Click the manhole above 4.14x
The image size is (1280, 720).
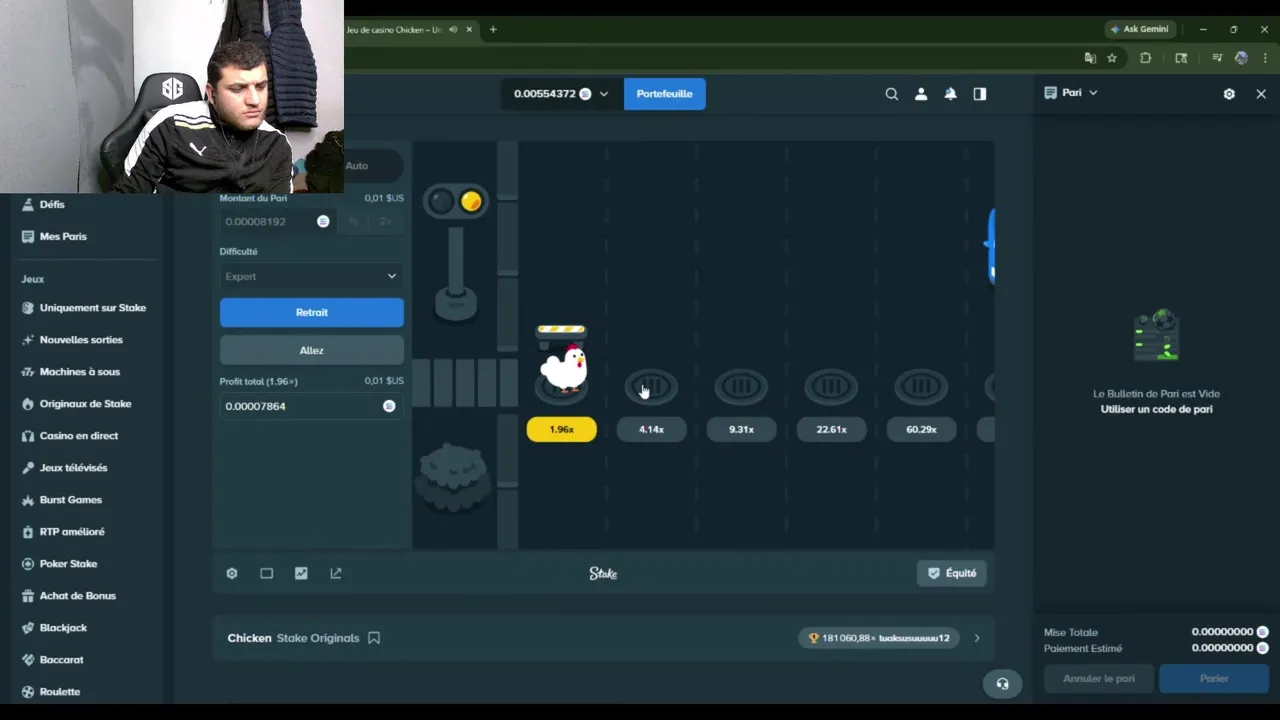[651, 386]
